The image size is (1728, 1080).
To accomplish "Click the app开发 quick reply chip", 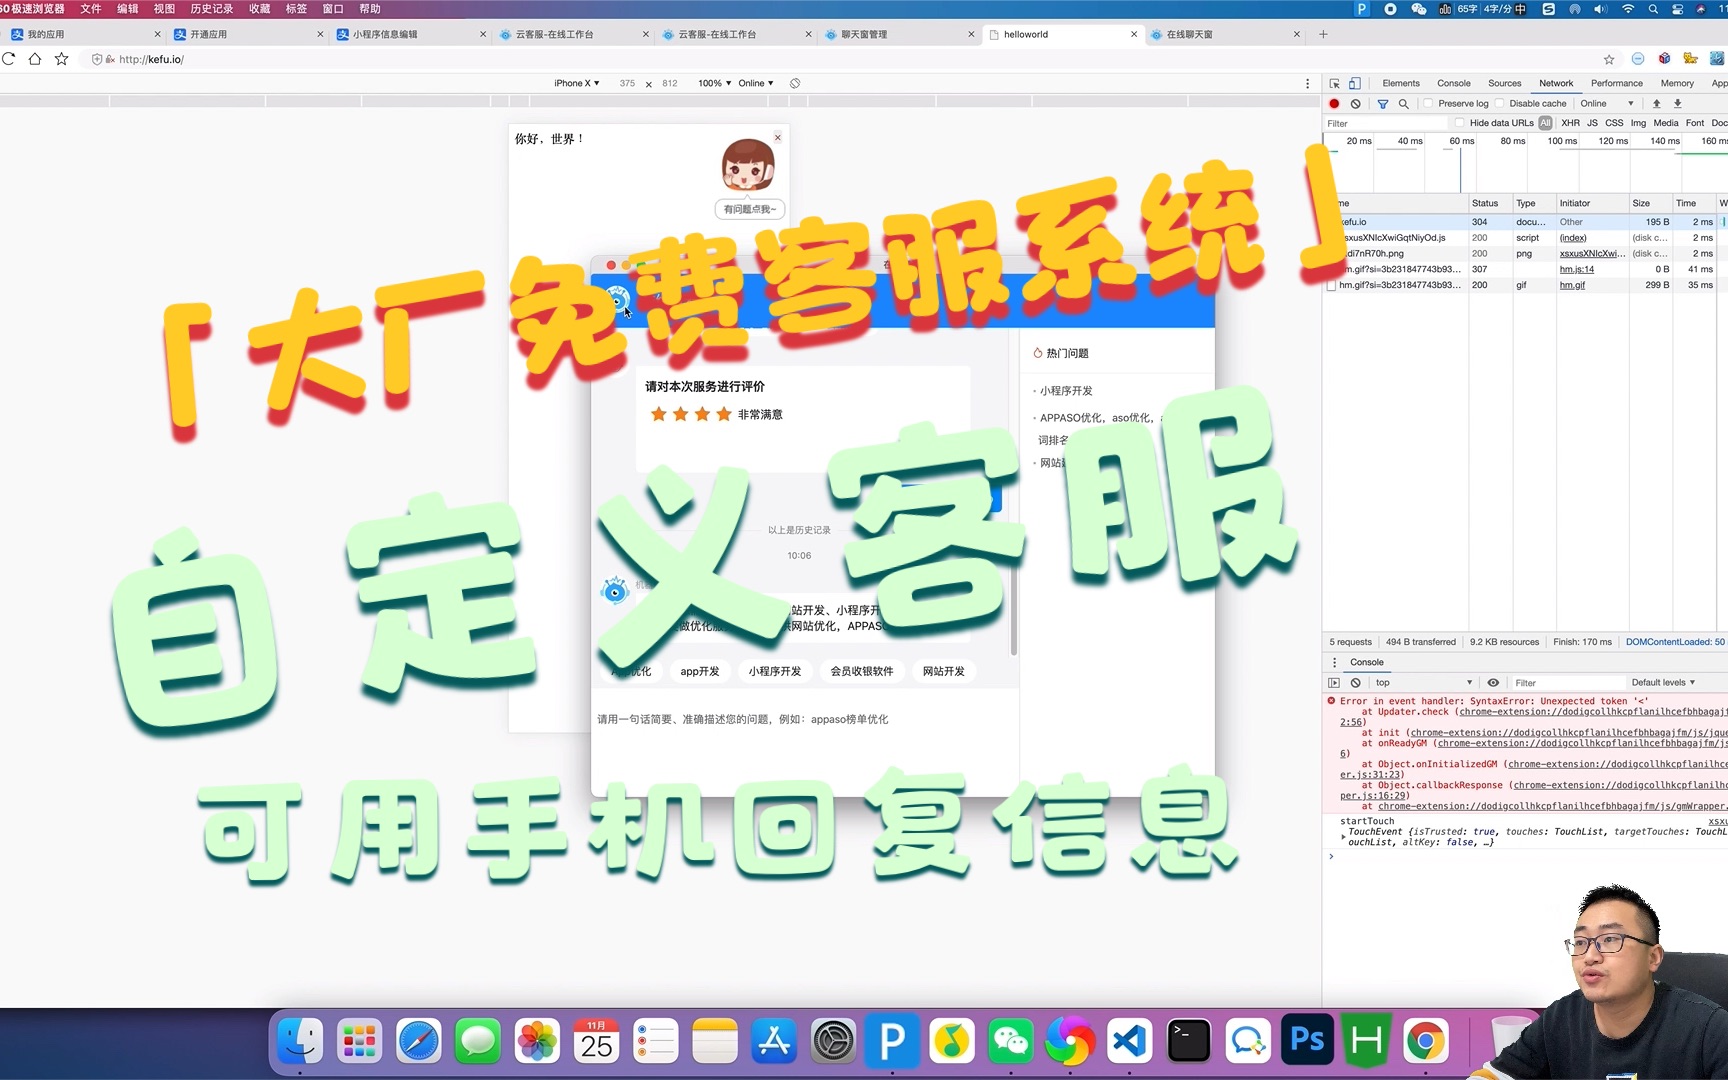I will point(700,672).
